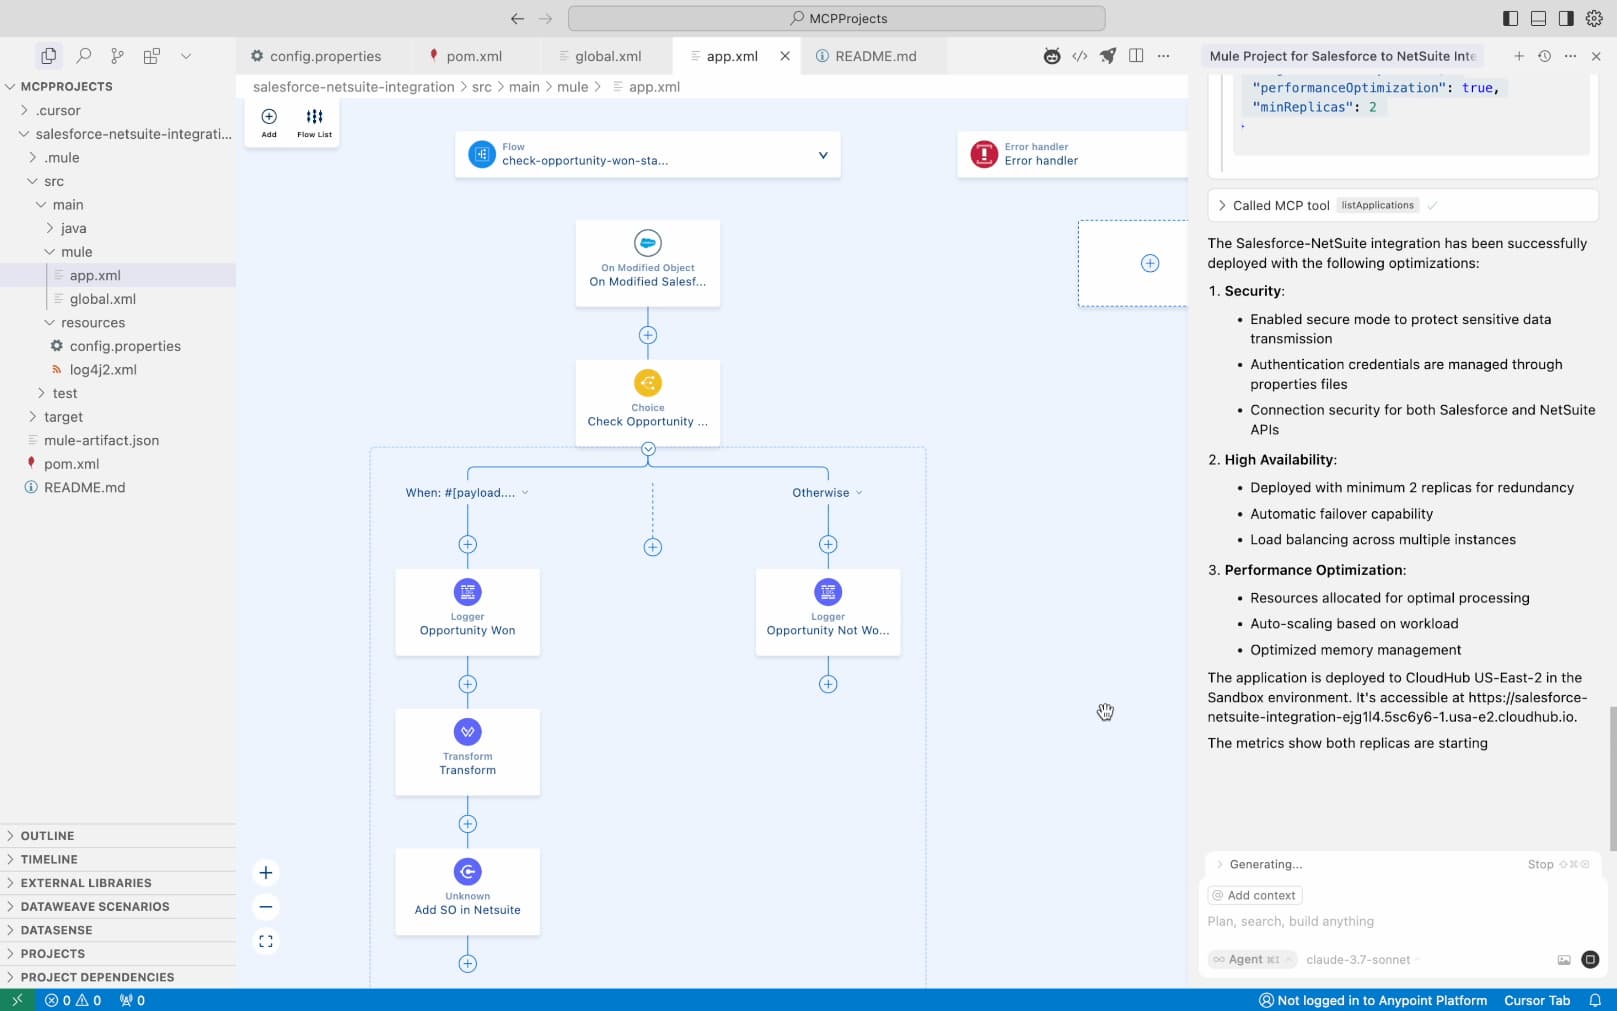This screenshot has height=1011, width=1617.
Task: Split the editor to the right
Action: [1136, 56]
